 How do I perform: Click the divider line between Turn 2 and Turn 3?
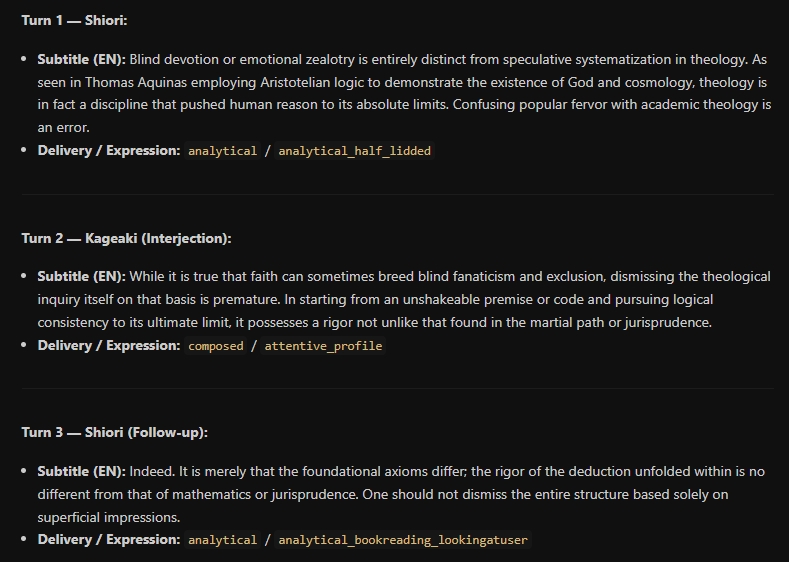point(398,388)
